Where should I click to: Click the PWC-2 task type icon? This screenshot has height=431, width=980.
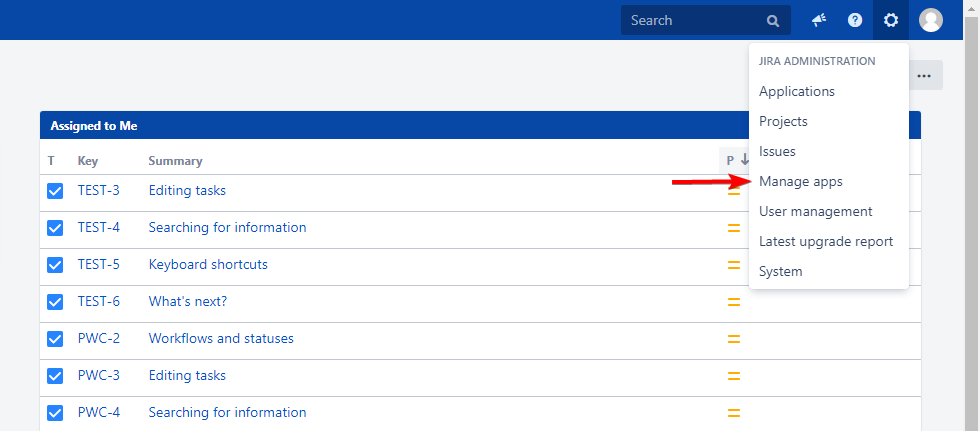pos(55,339)
